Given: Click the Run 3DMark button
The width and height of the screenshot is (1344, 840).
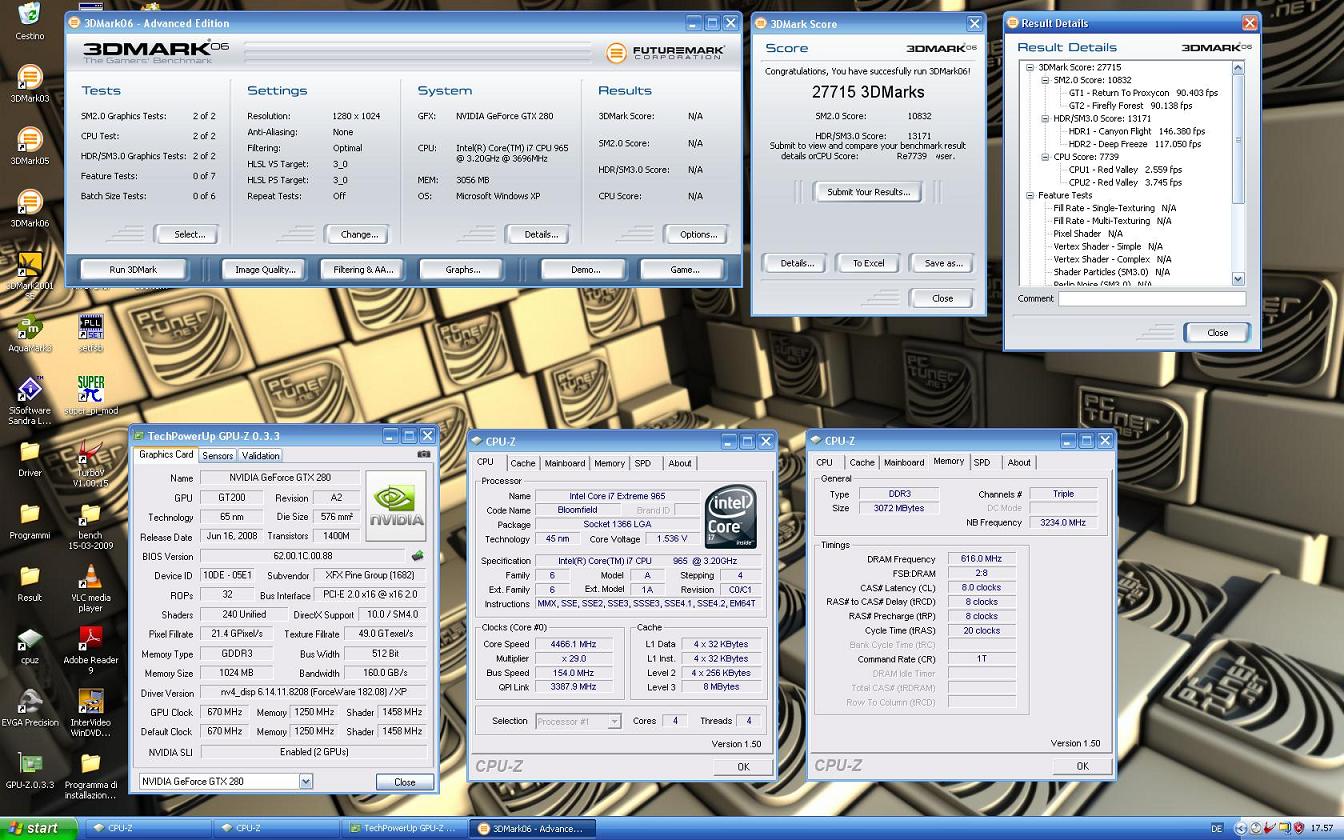Looking at the screenshot, I should 133,269.
